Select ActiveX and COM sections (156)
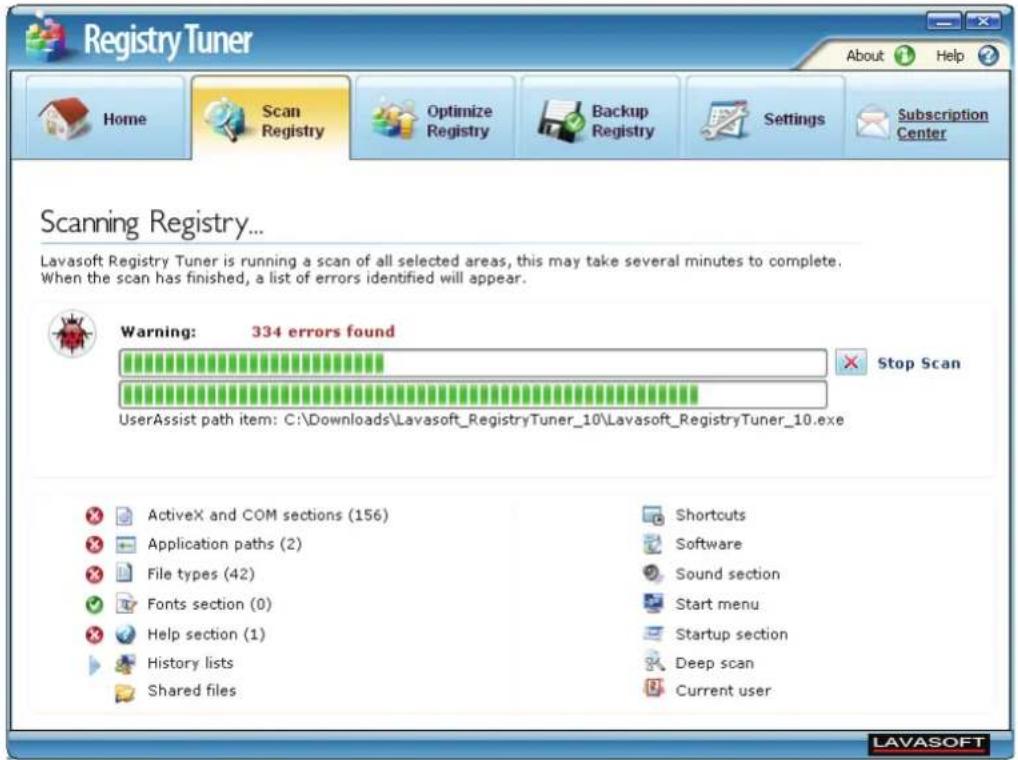 (267, 515)
